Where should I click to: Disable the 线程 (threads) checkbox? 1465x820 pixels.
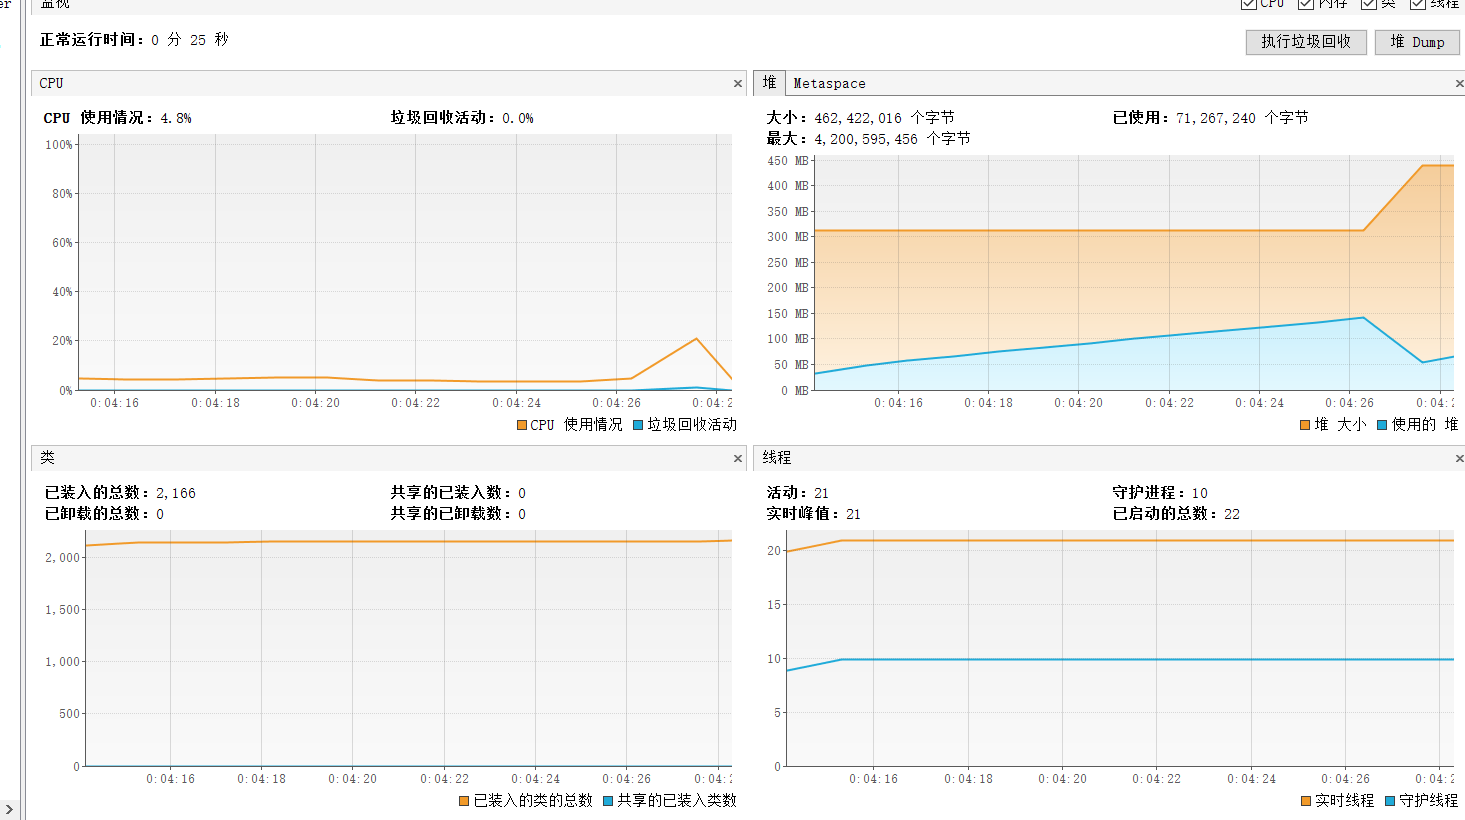(x=1417, y=4)
